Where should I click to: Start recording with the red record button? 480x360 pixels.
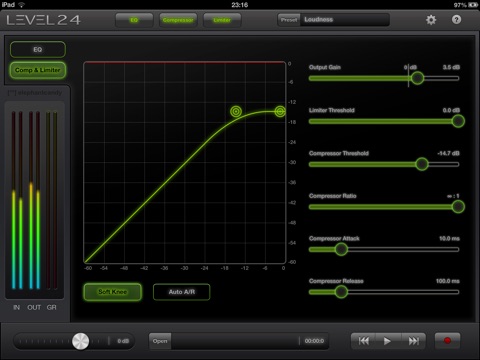pyautogui.click(x=447, y=341)
